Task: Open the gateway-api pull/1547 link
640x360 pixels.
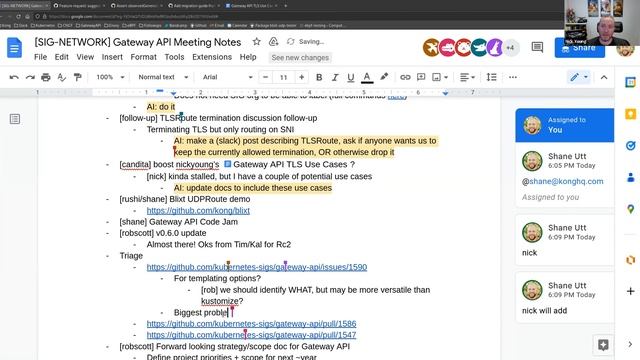Action: click(x=251, y=335)
